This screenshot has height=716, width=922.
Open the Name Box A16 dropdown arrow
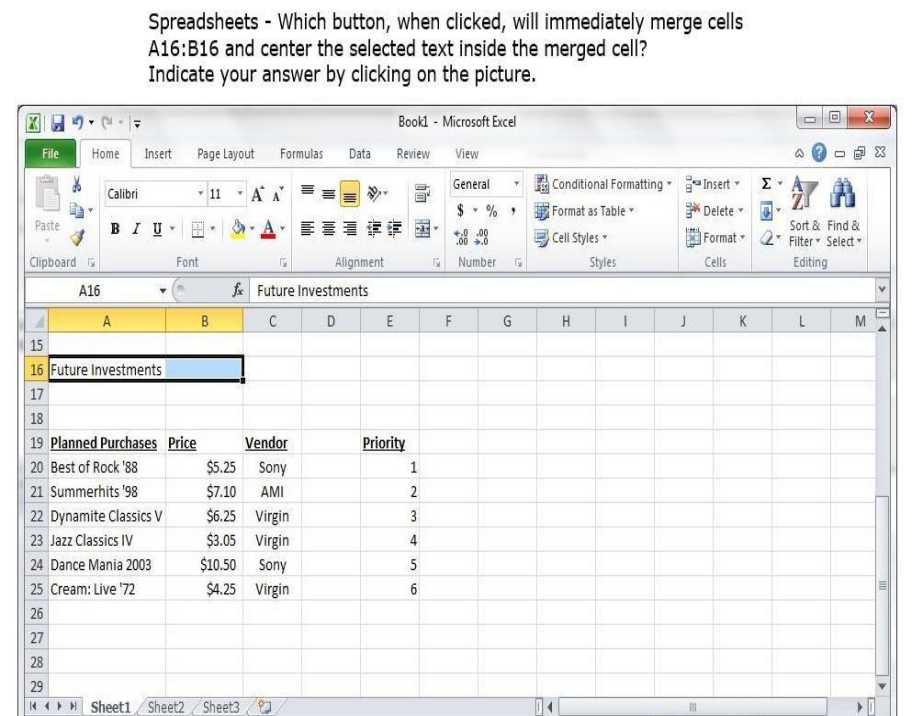pyautogui.click(x=163, y=291)
